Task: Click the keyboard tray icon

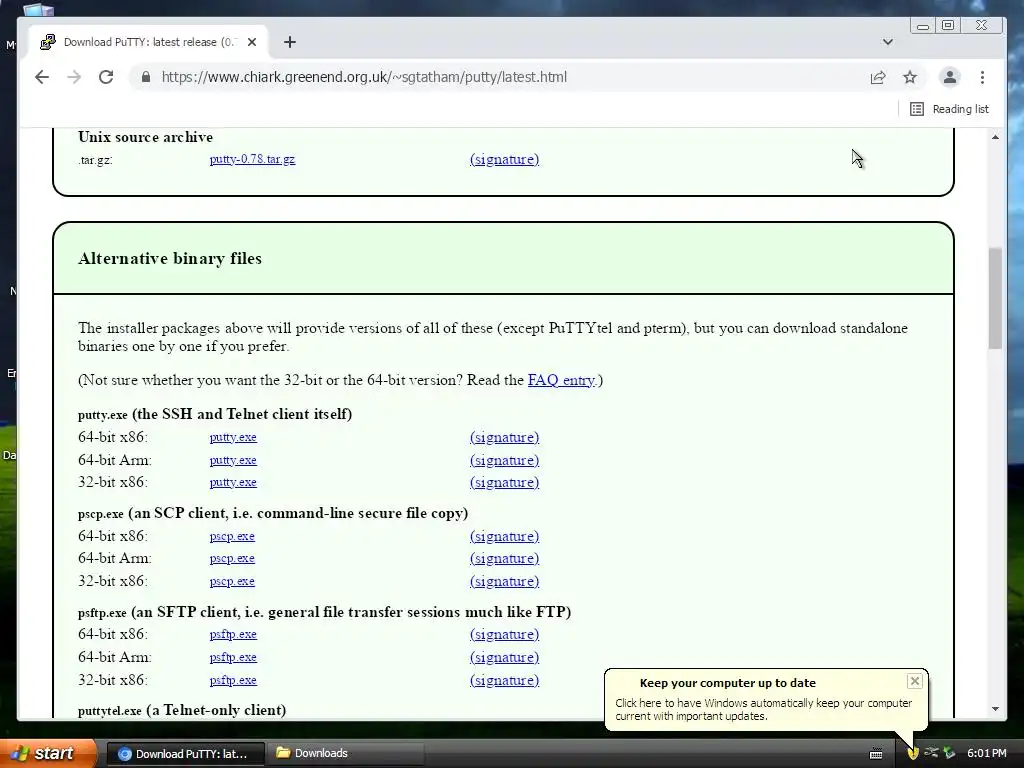Action: coord(876,754)
